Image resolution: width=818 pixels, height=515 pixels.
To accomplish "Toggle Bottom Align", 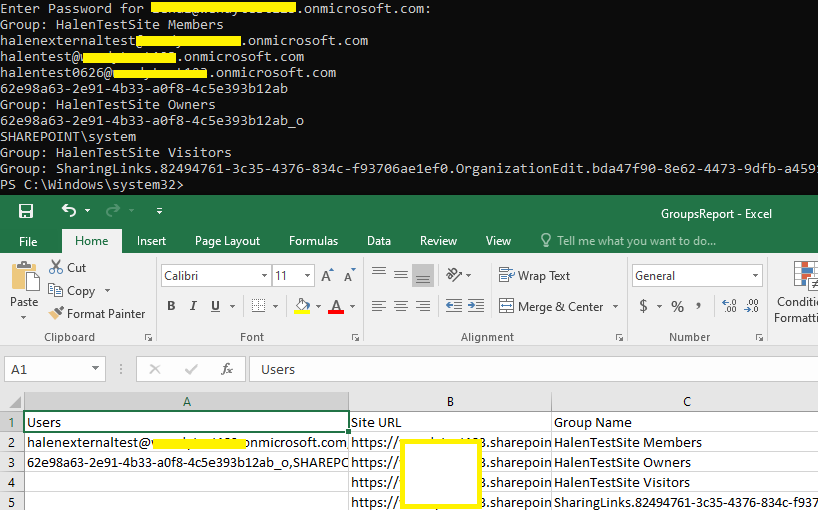I will [423, 275].
